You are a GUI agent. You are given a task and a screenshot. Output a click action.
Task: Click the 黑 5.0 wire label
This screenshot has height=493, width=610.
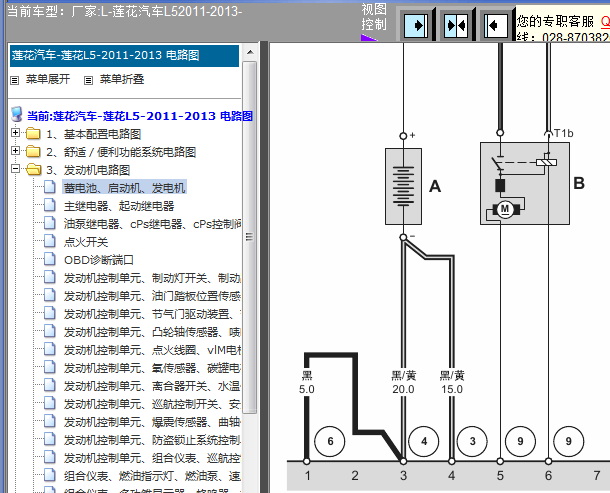click(x=307, y=382)
